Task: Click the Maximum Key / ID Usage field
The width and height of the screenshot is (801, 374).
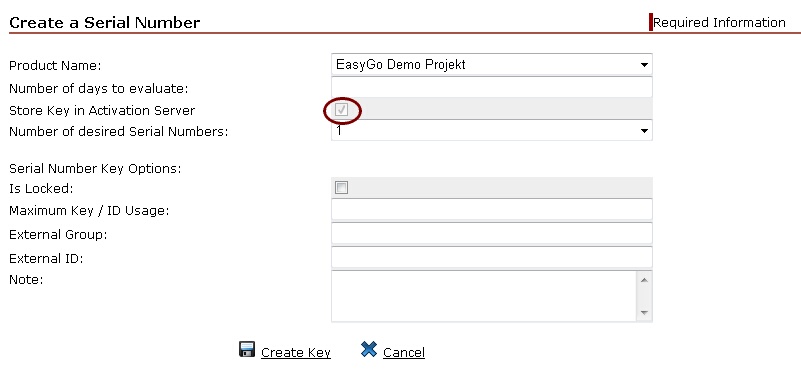Action: click(x=491, y=209)
